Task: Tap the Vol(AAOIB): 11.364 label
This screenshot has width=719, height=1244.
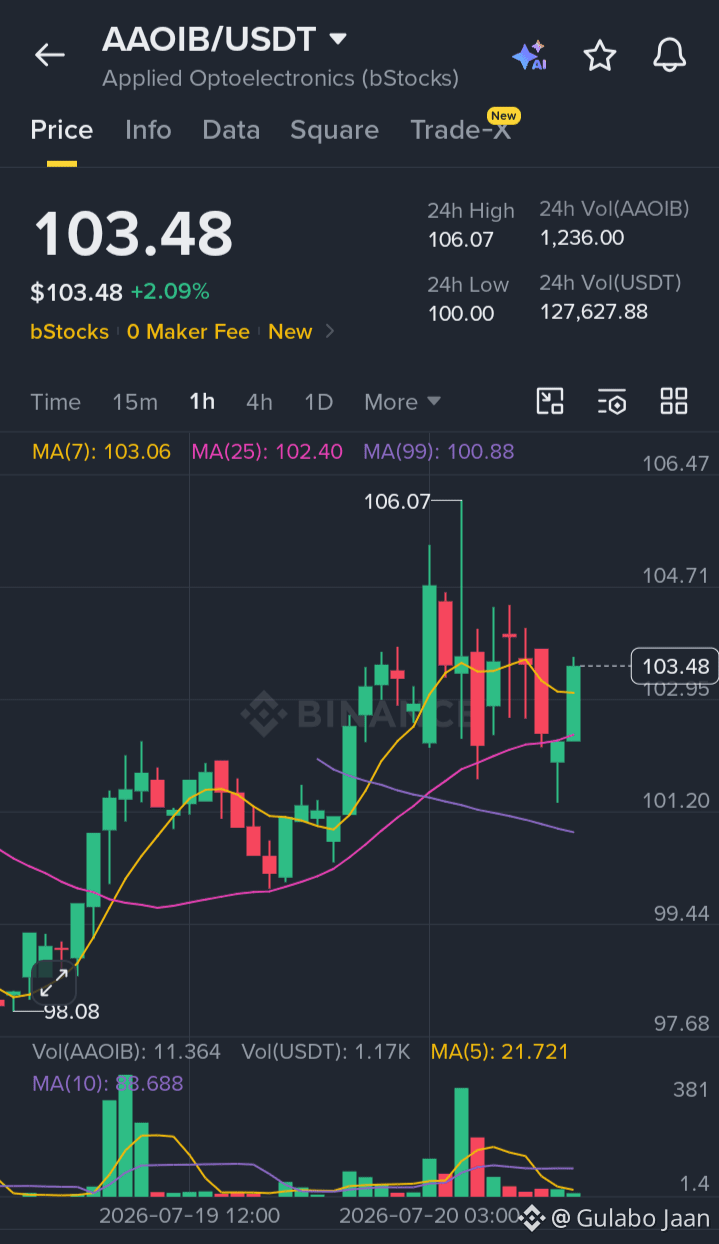Action: click(127, 1051)
